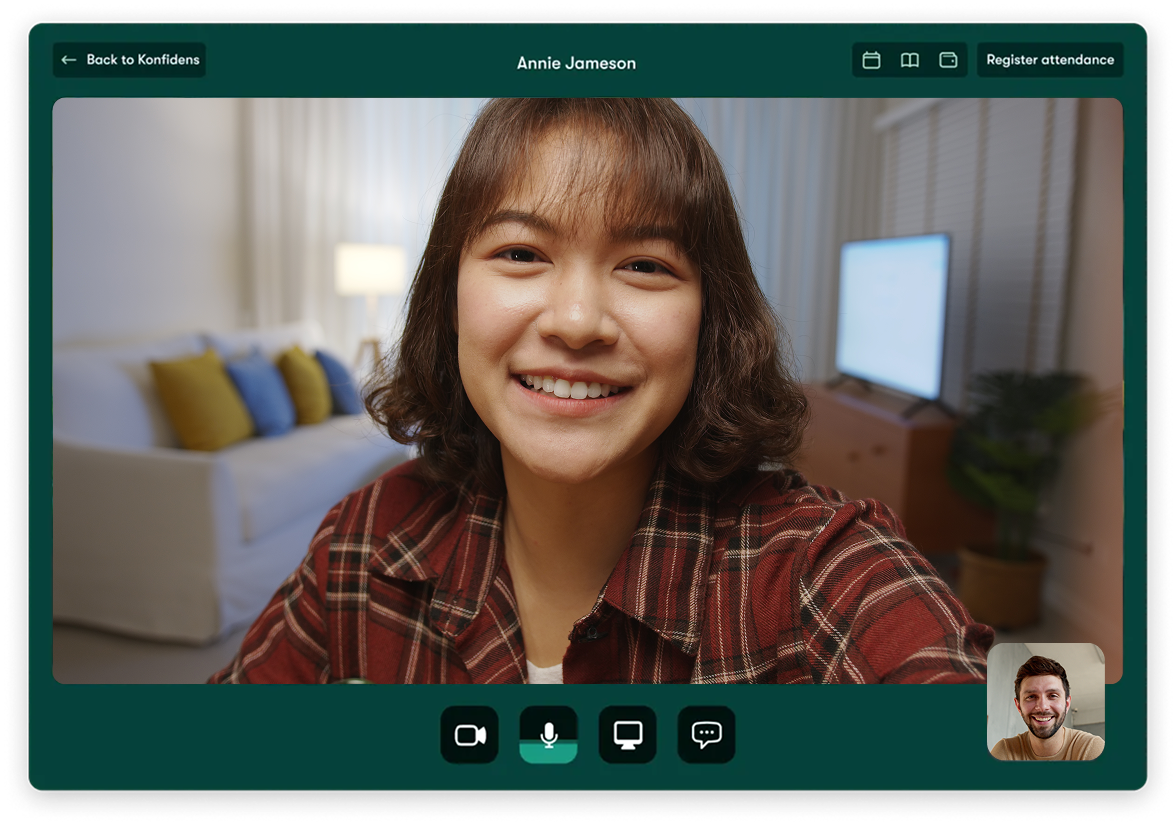
Task: Click the Annie Jameson name title
Action: pos(576,63)
